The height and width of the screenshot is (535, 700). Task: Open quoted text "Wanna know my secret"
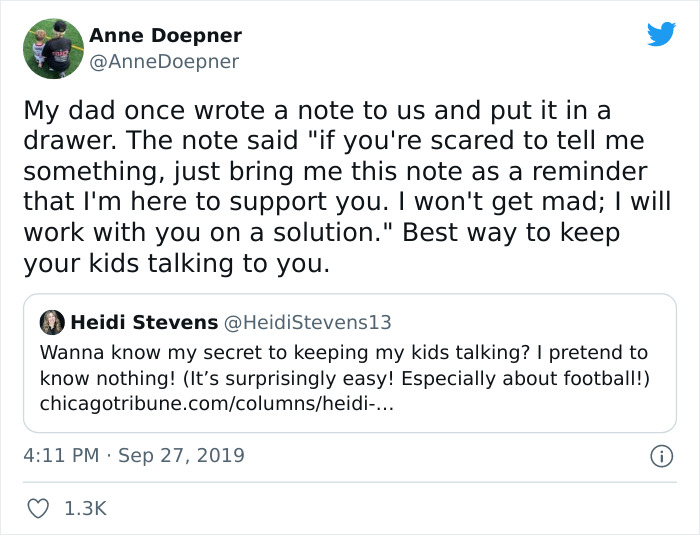[x=343, y=352]
